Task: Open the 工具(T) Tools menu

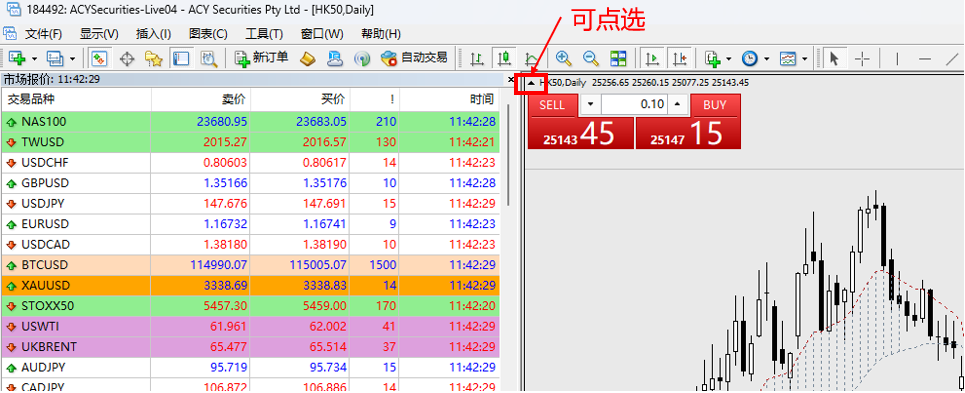Action: tap(264, 34)
